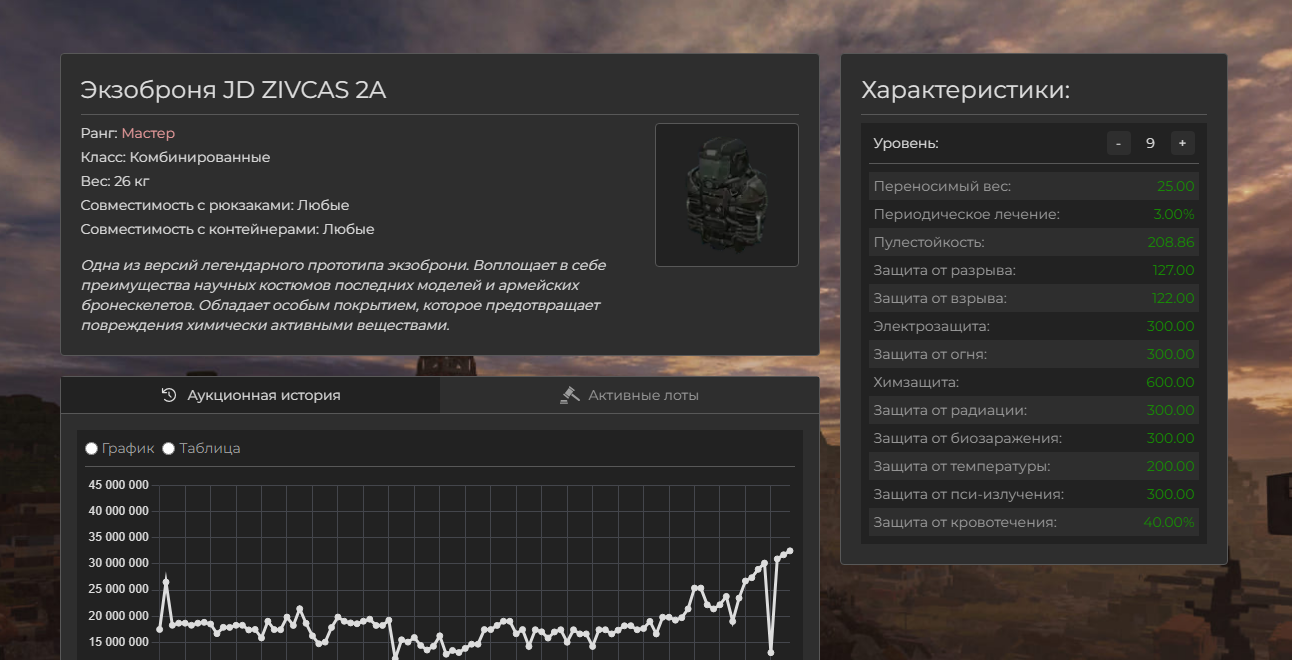Switch to the Активные лоты tab
Viewport: 1292px width, 660px height.
tap(629, 395)
